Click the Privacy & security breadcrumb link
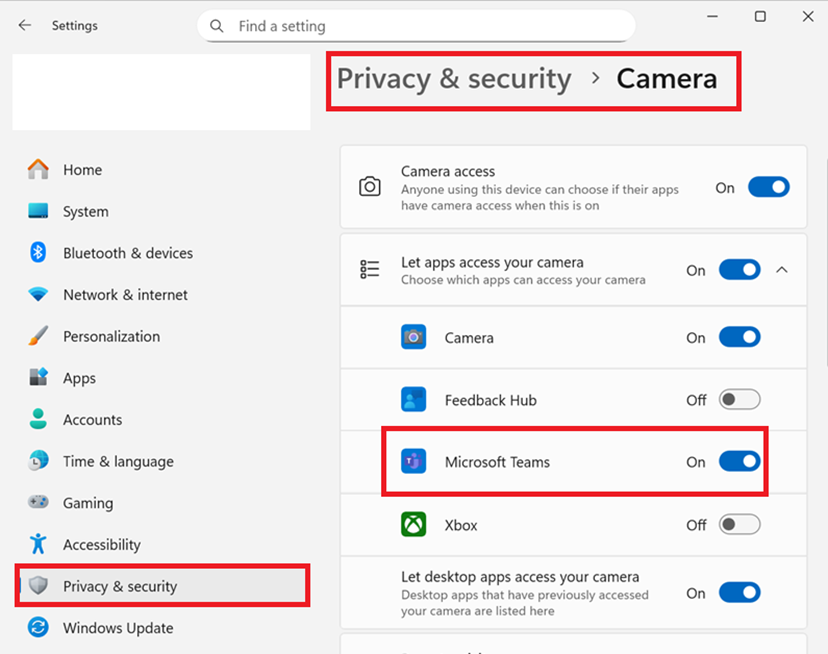The width and height of the screenshot is (828, 654). 454,79
